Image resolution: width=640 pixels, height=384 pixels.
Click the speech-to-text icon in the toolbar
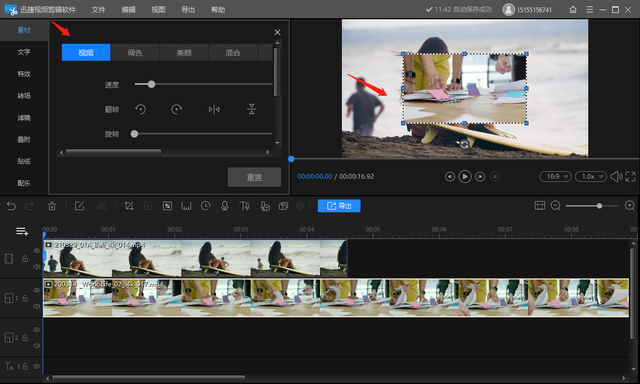(264, 206)
